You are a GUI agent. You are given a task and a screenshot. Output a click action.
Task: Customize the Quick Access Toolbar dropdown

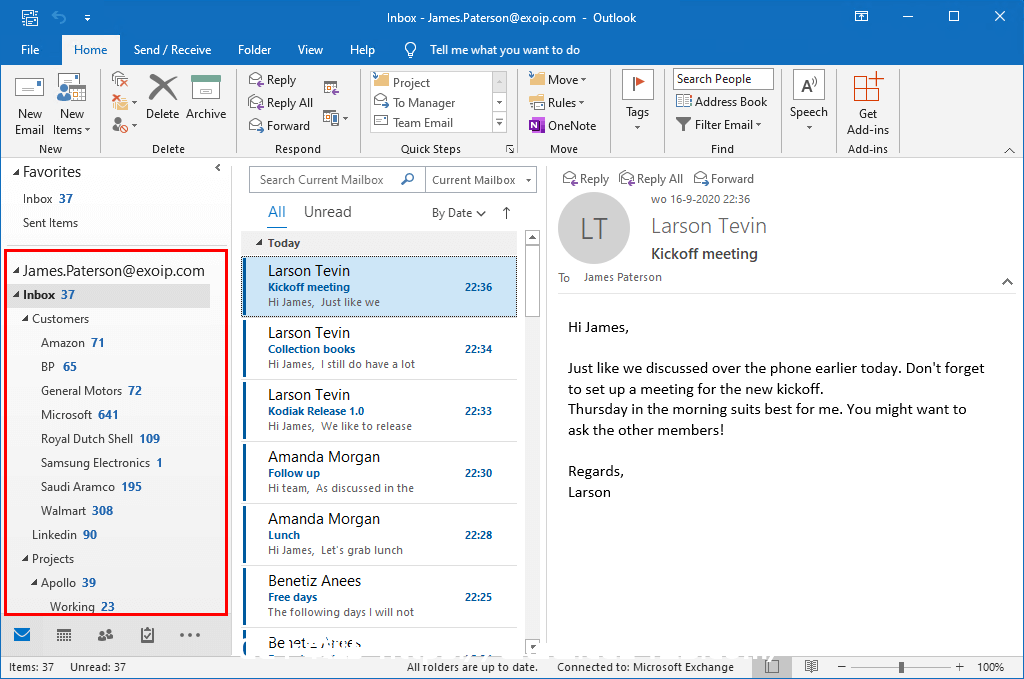[88, 18]
